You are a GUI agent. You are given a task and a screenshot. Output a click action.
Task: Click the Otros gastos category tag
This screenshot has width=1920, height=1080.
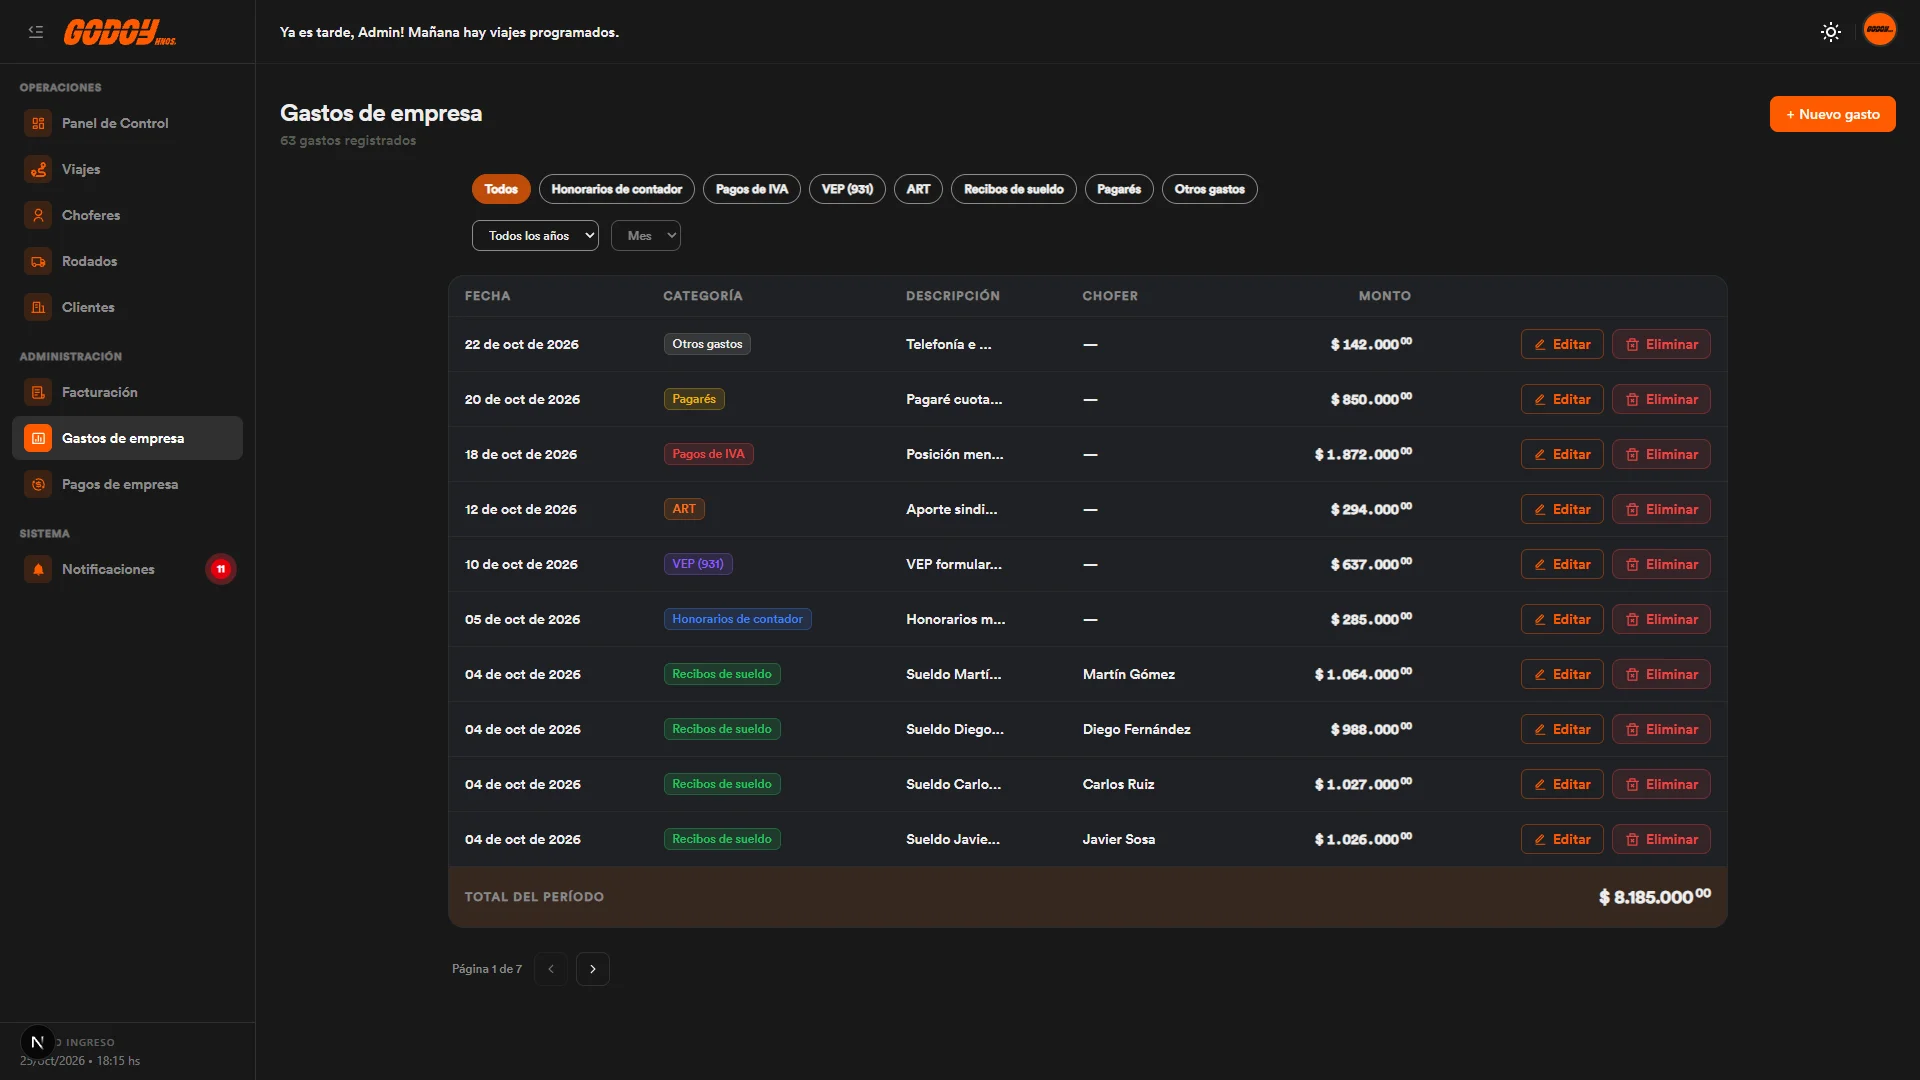tap(707, 344)
